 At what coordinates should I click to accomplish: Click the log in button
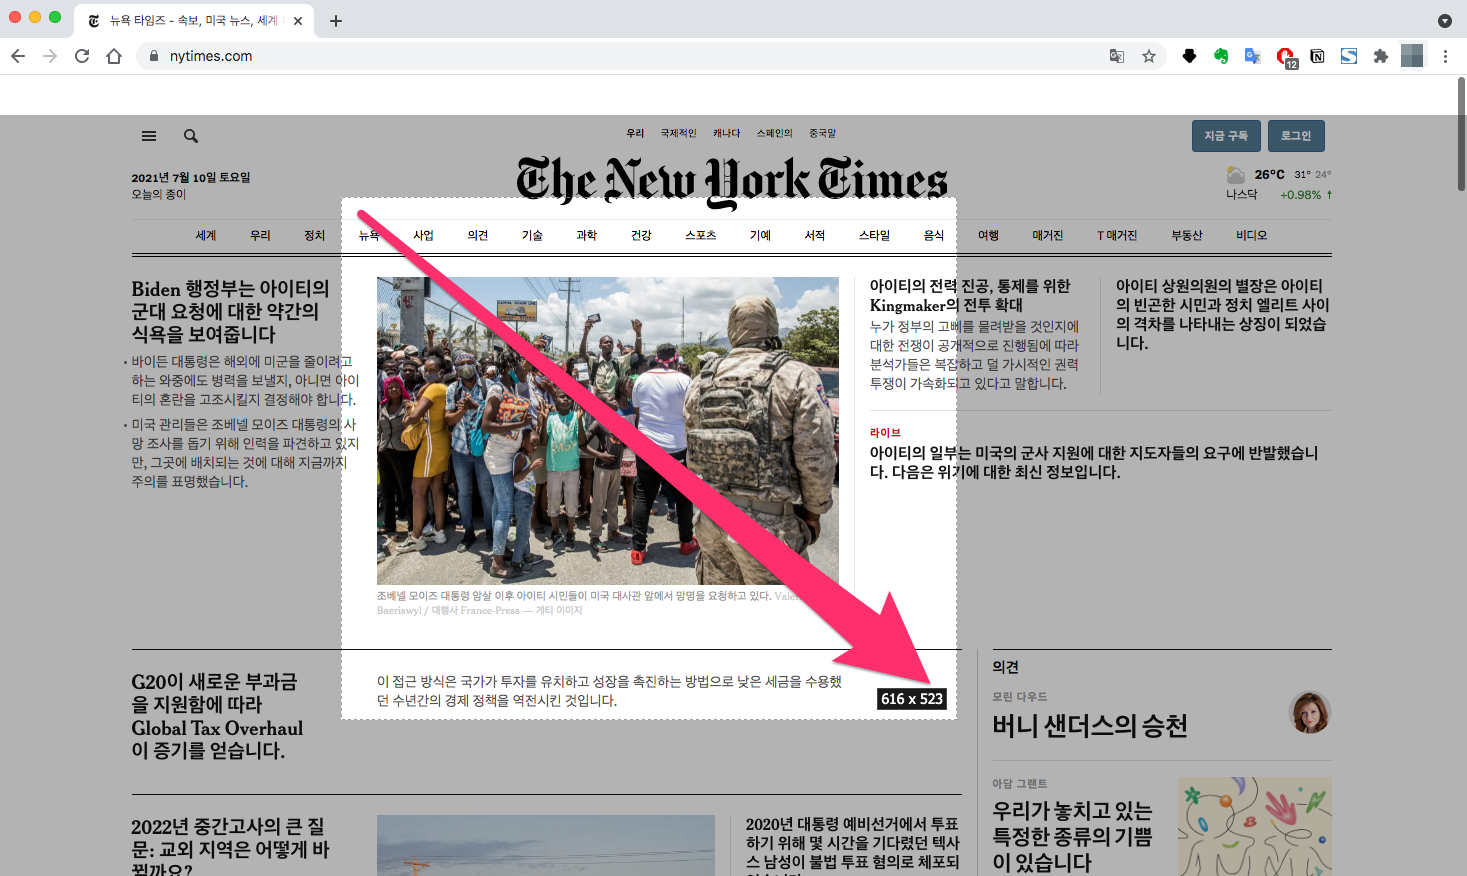coord(1296,136)
